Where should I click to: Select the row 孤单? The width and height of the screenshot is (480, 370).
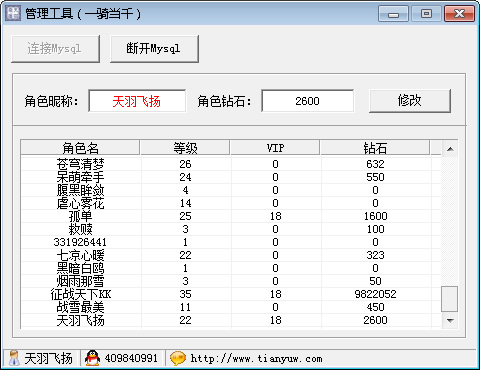coord(231,216)
